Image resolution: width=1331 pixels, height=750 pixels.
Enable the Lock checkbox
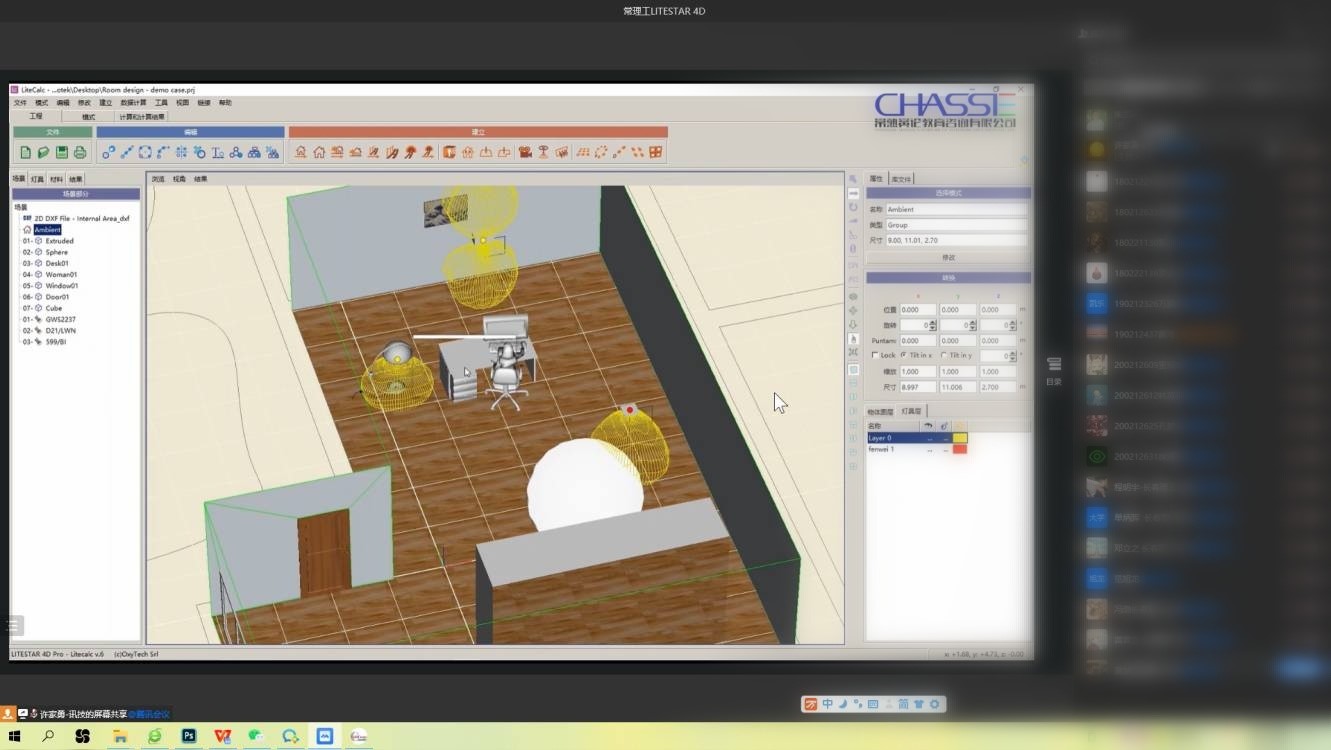click(875, 355)
